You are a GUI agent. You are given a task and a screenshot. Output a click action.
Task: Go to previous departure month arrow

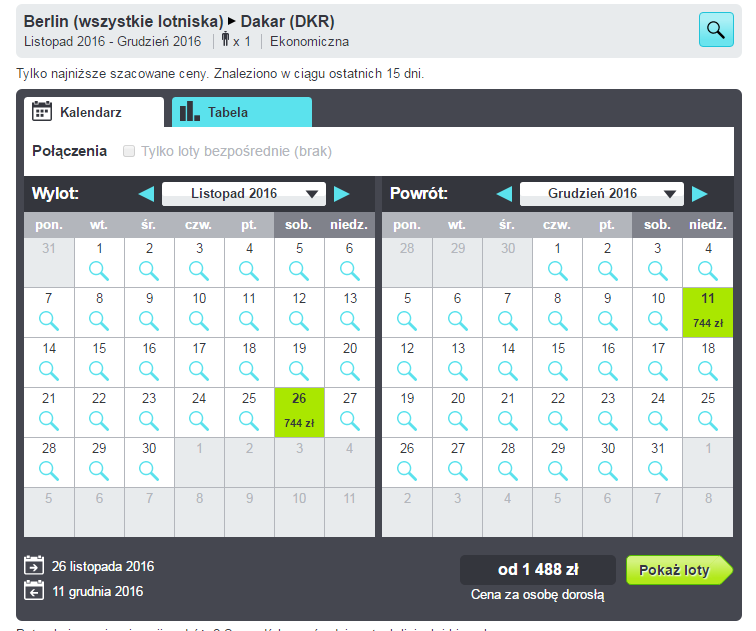147,194
